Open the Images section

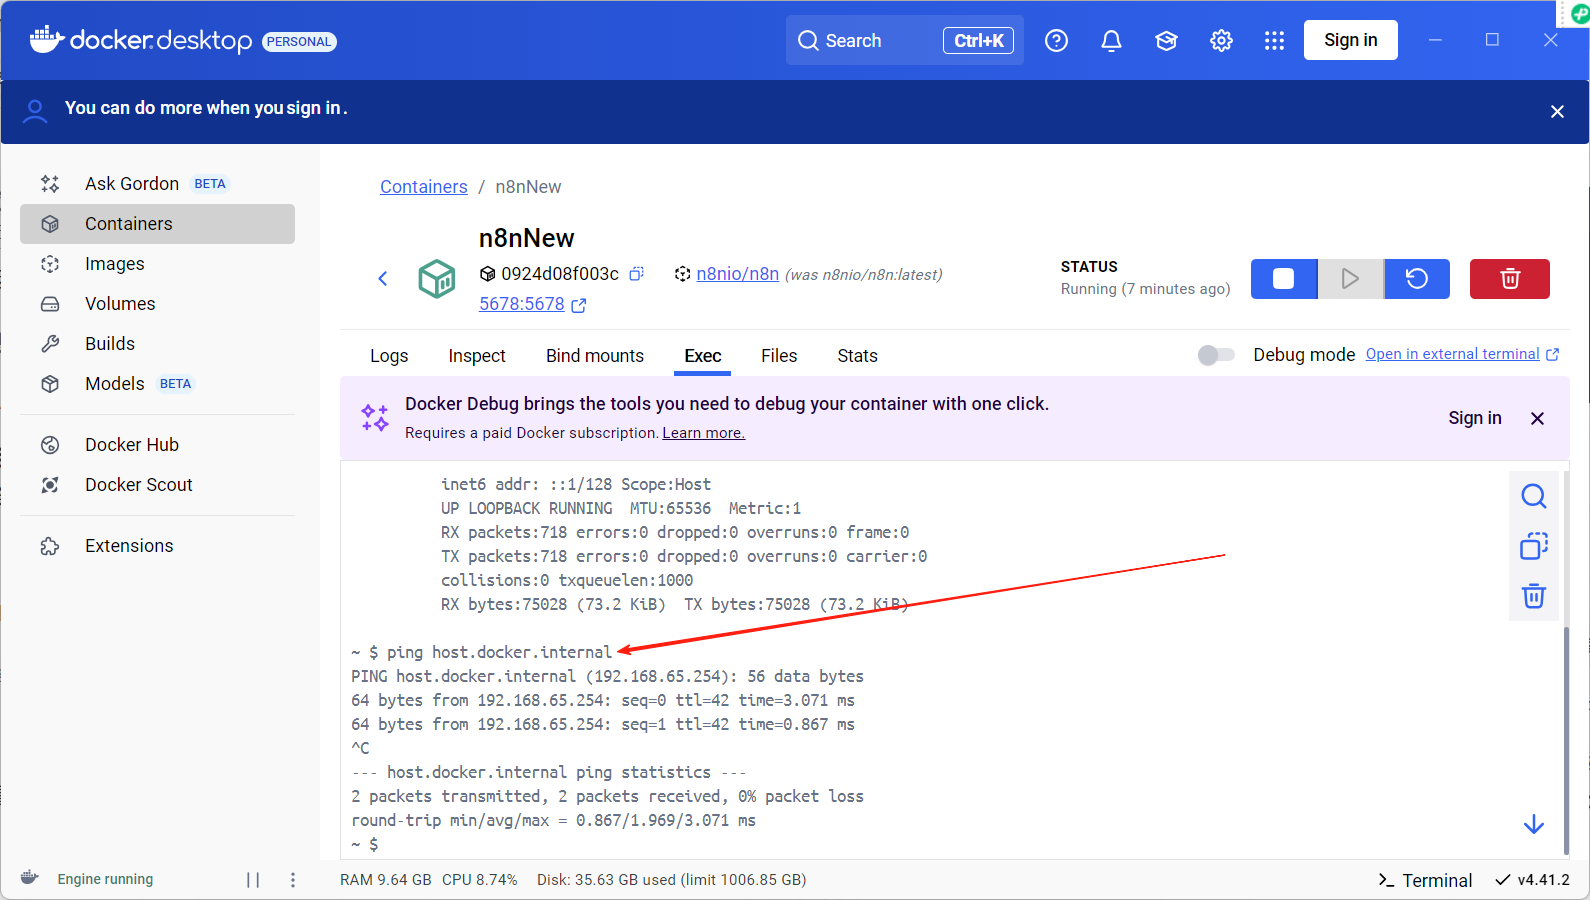coord(157,264)
